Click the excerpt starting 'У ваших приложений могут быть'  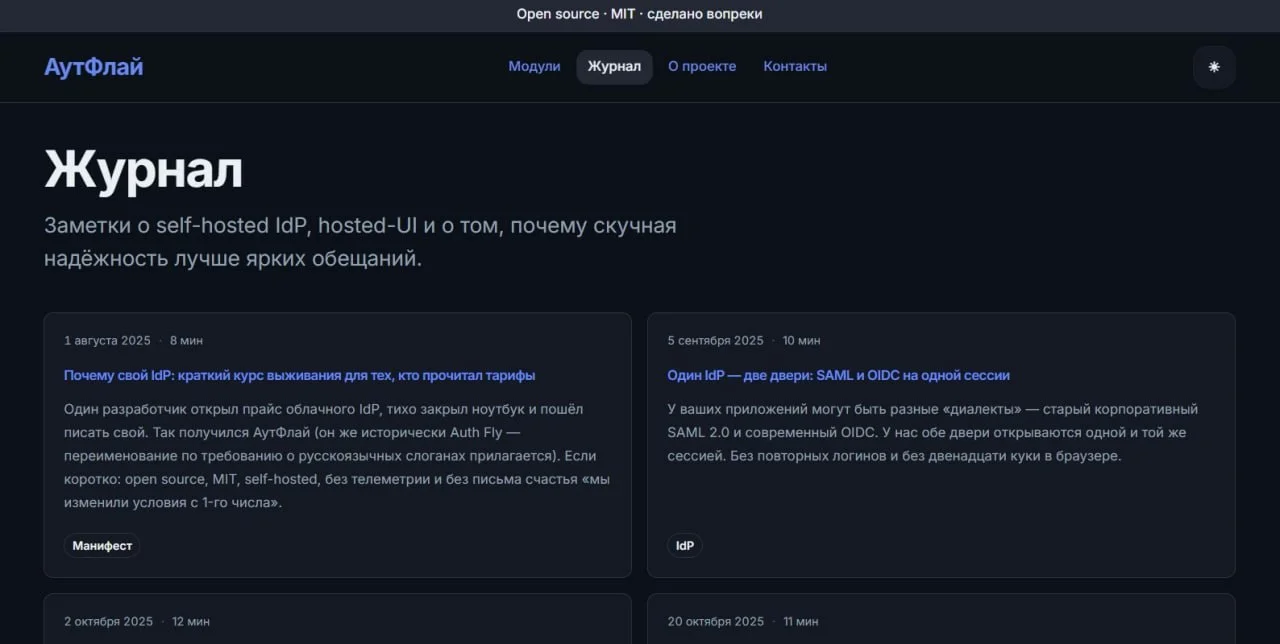click(933, 433)
